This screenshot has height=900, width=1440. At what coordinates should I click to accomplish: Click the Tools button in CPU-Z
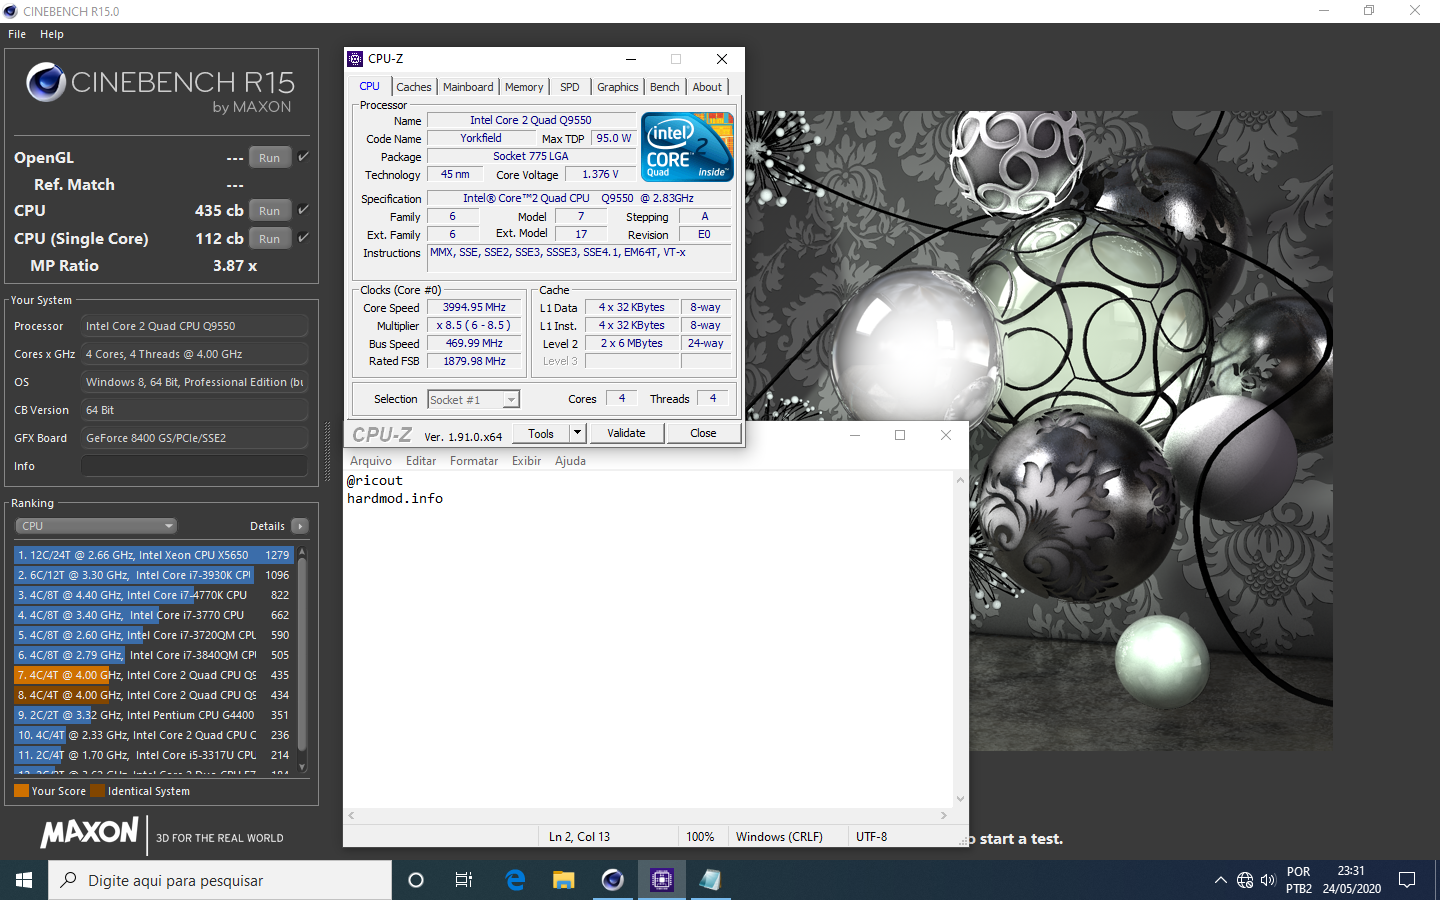541,433
